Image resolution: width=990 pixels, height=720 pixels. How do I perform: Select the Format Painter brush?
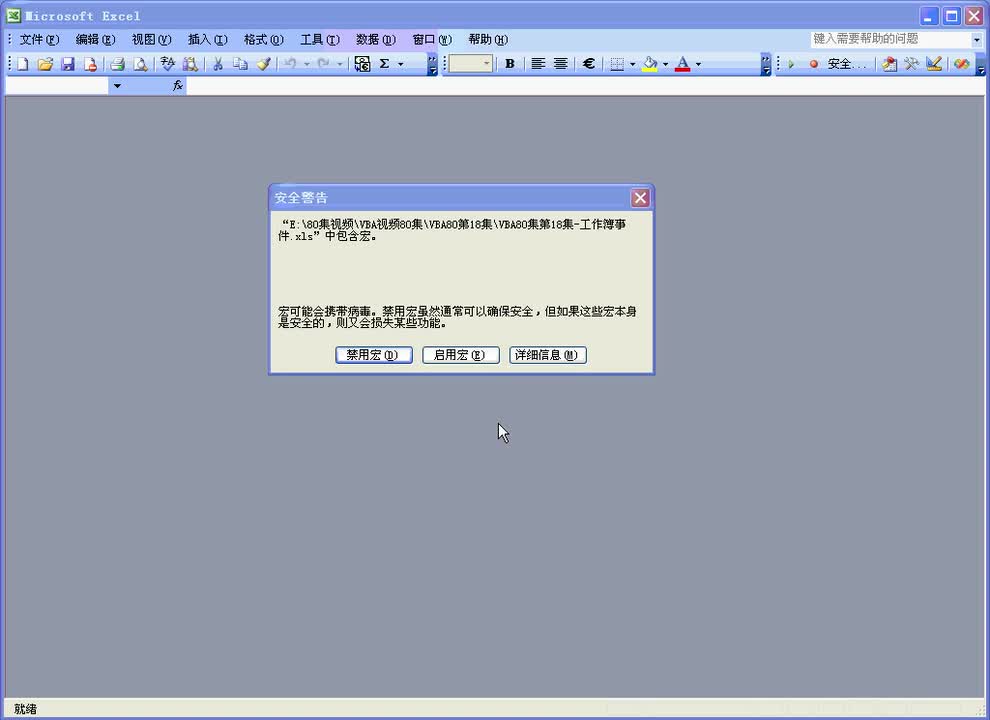tap(264, 64)
